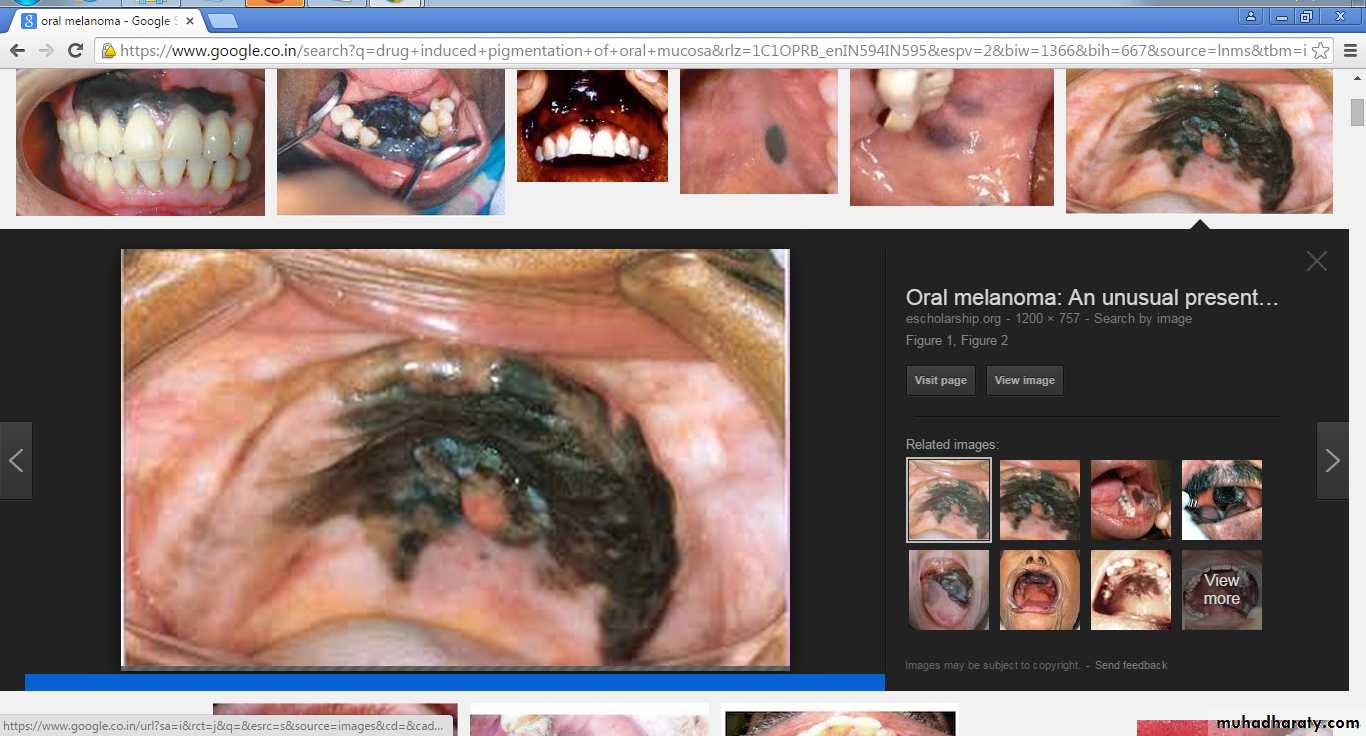Click the browser back arrow
The image size is (1366, 736).
[x=17, y=50]
